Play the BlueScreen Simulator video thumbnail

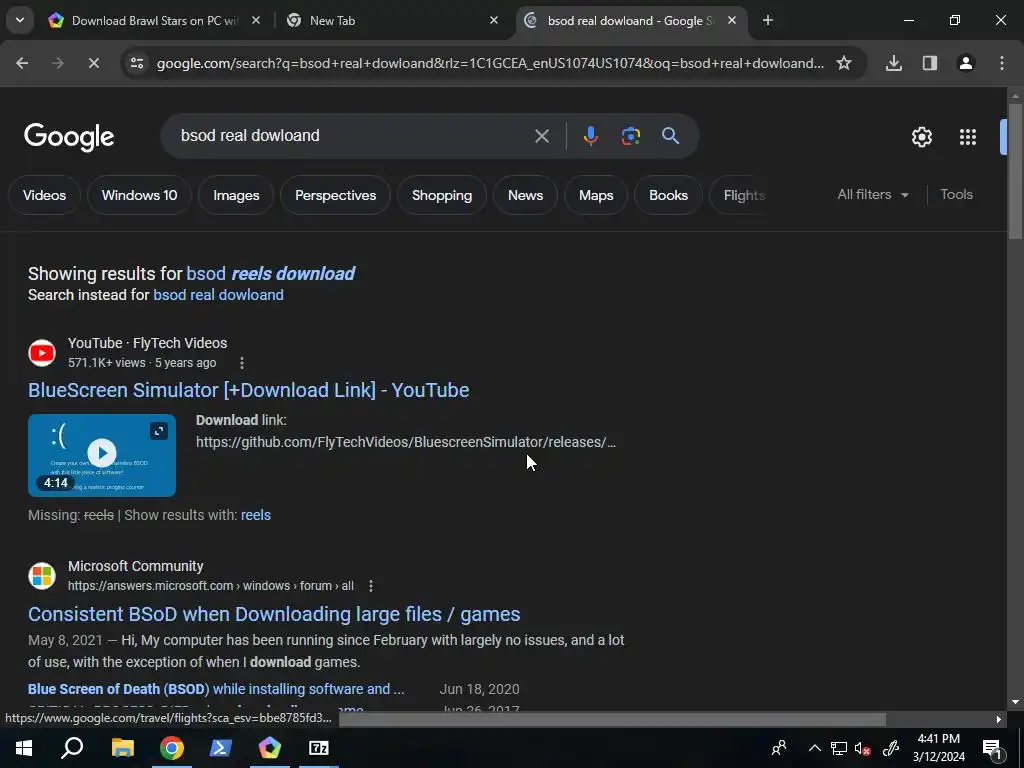pyautogui.click(x=102, y=455)
